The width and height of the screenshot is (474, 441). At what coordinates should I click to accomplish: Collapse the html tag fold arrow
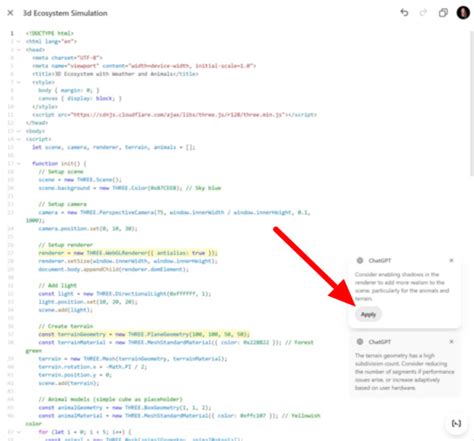point(19,42)
